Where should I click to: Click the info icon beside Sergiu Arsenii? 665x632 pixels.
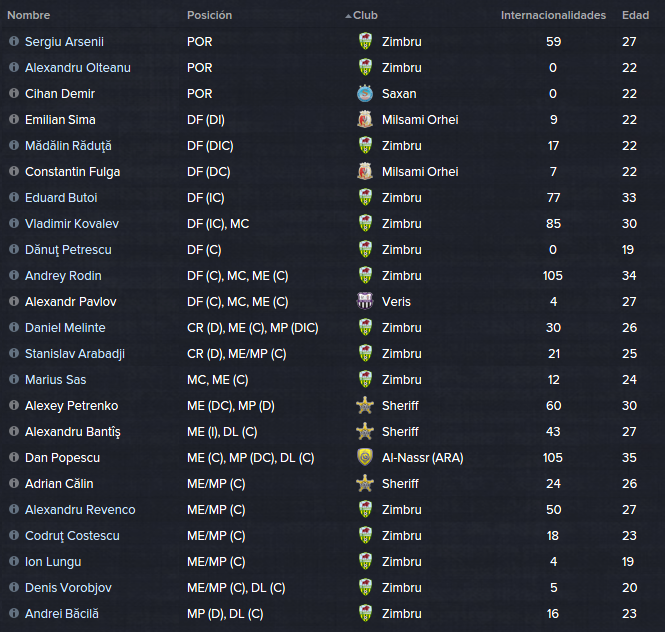(x=14, y=41)
